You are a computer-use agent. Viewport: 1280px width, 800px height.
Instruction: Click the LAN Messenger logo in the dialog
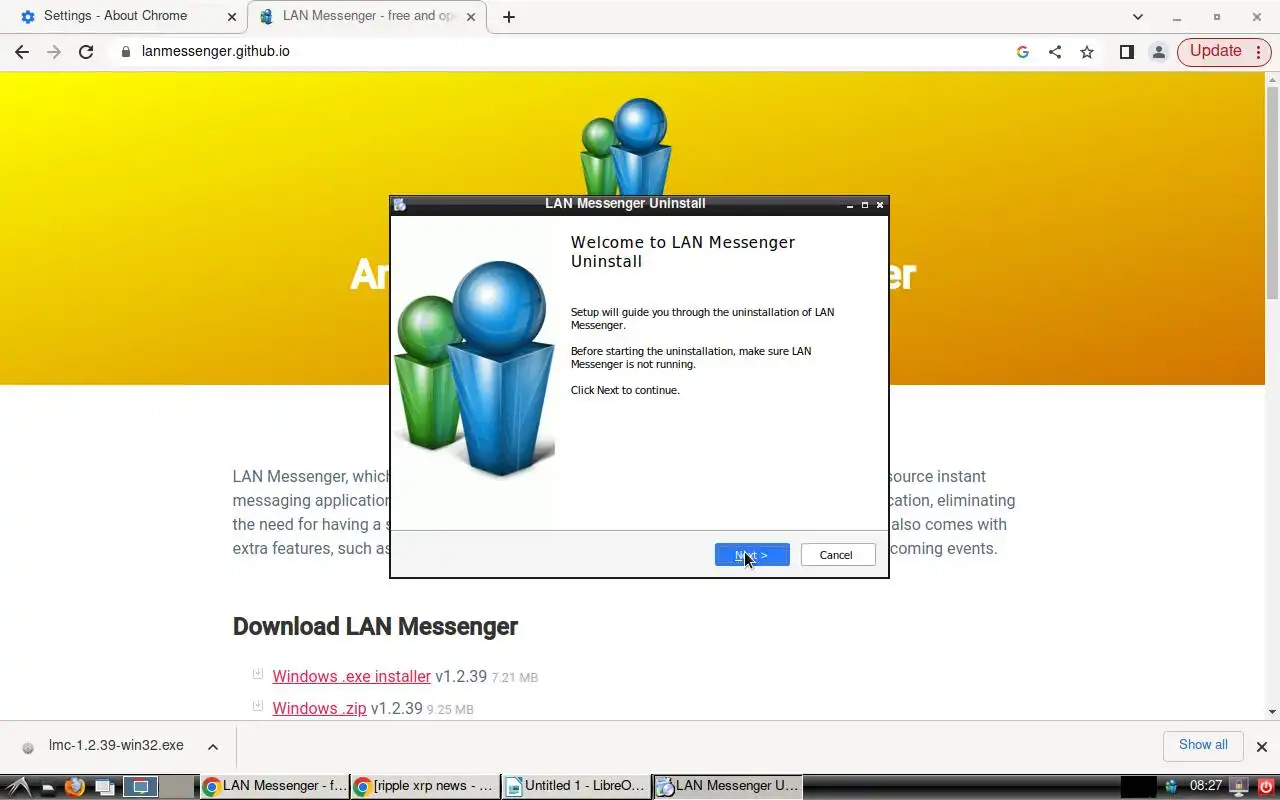point(474,368)
